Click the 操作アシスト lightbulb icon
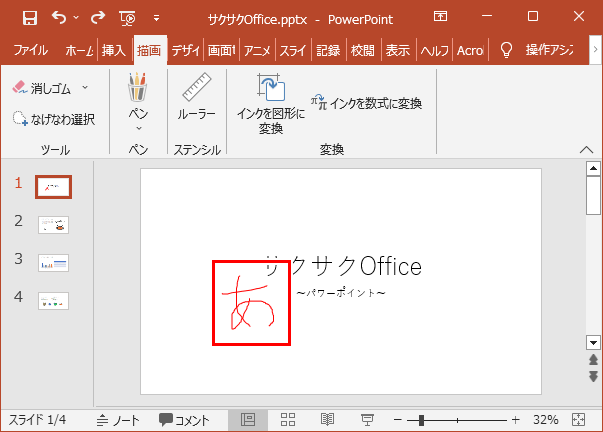The width and height of the screenshot is (603, 432). click(506, 50)
